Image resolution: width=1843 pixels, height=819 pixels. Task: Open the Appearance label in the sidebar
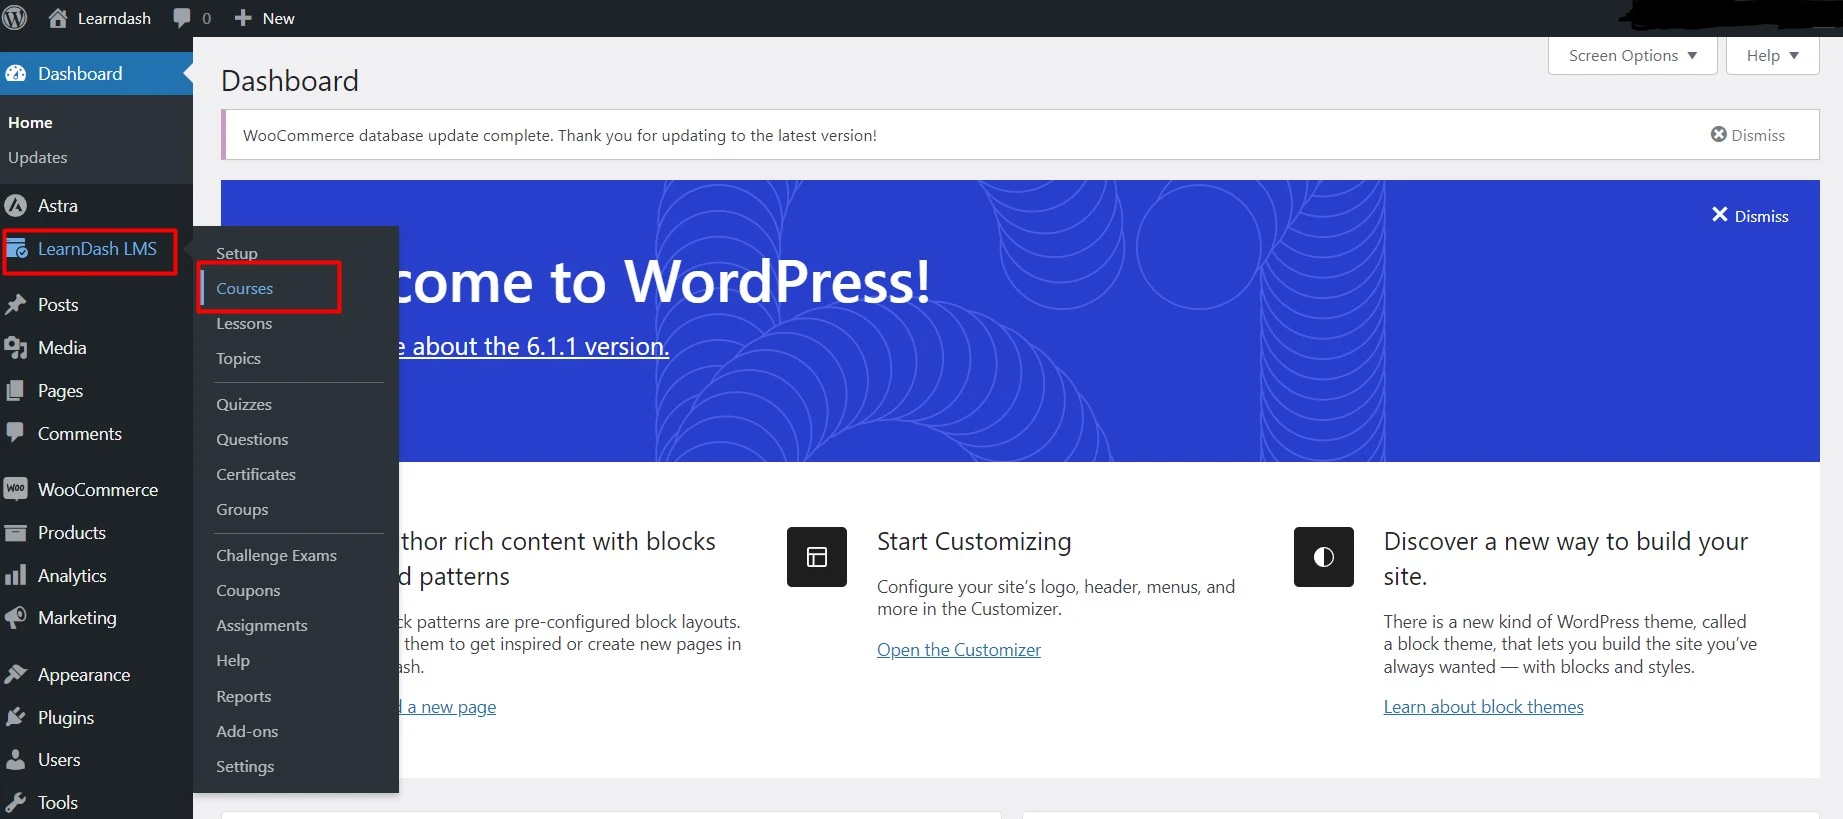84,675
